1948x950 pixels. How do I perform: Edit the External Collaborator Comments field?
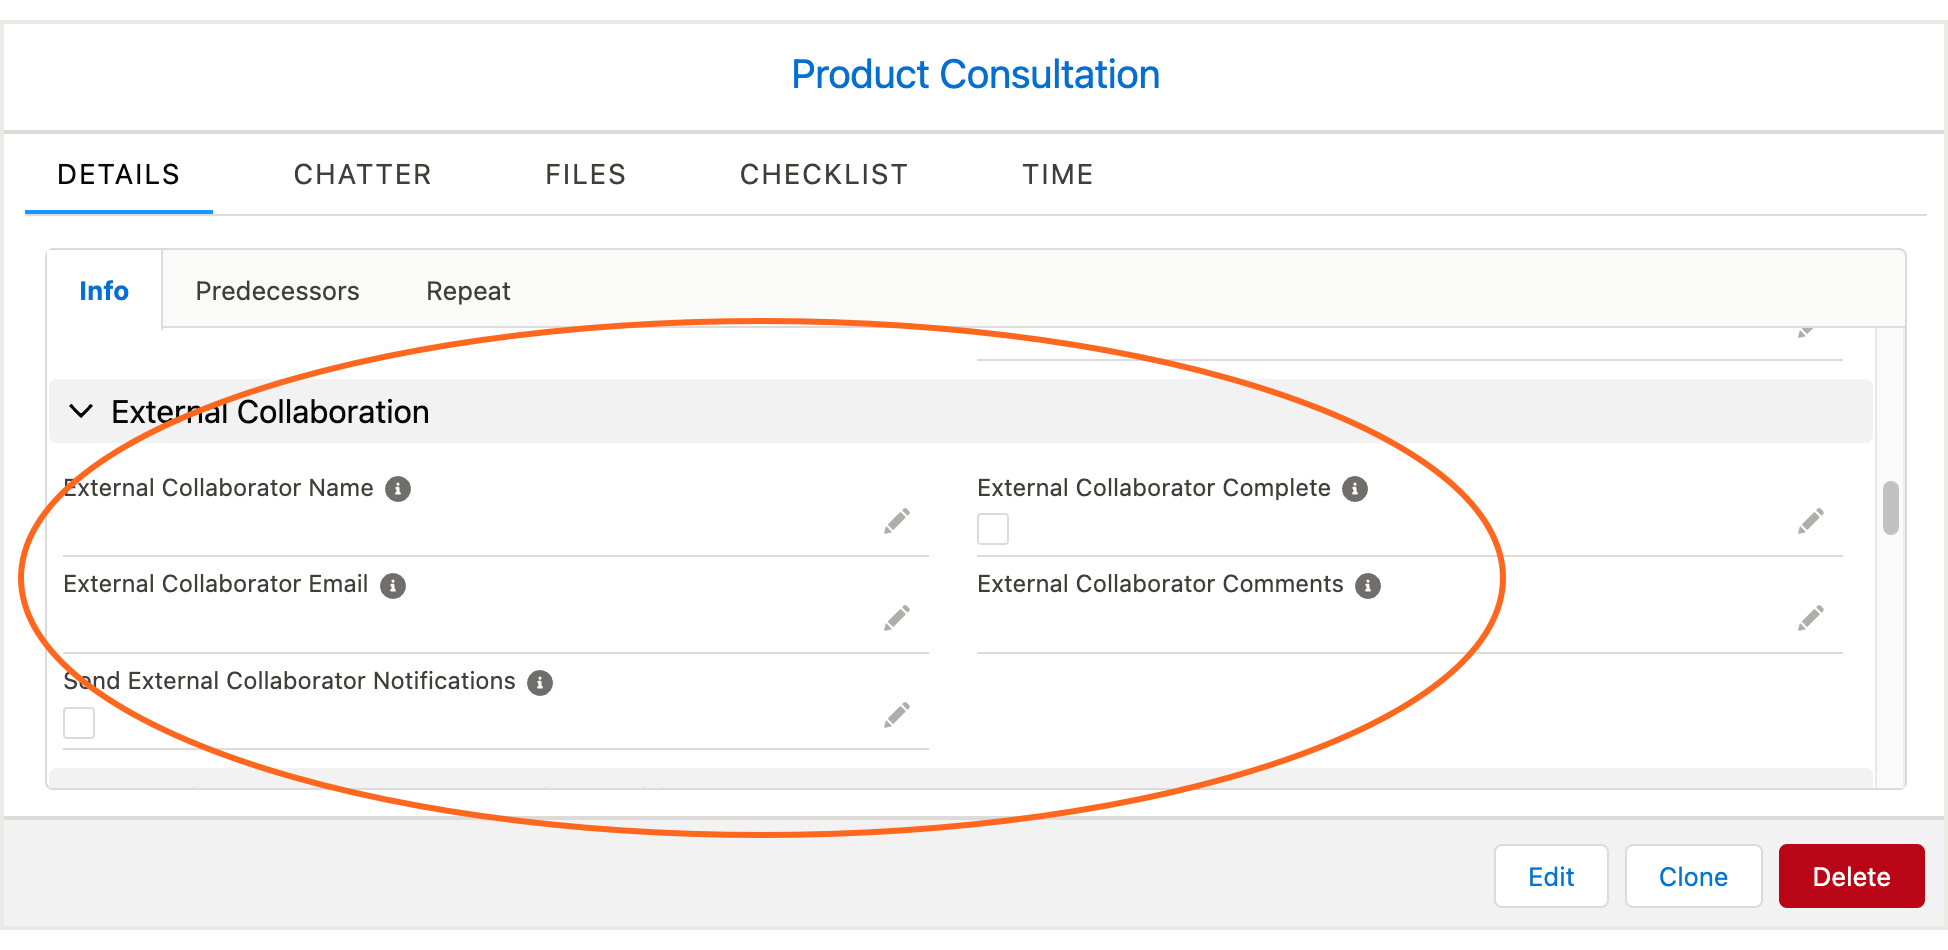(x=1810, y=617)
